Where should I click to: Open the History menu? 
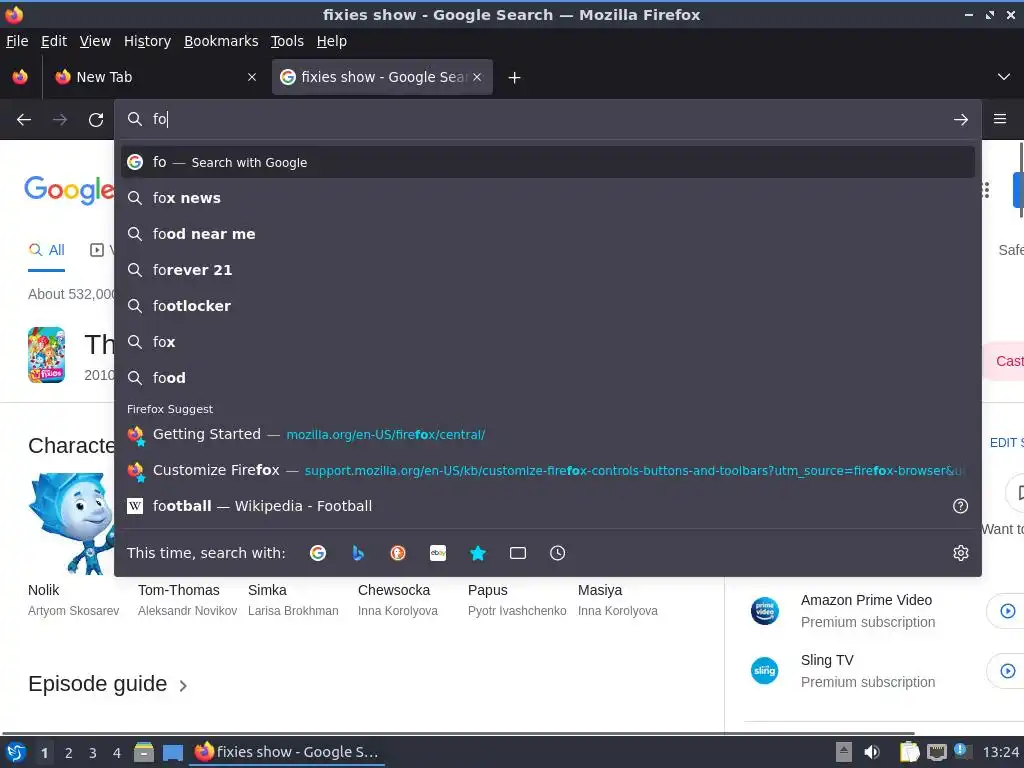pos(147,41)
